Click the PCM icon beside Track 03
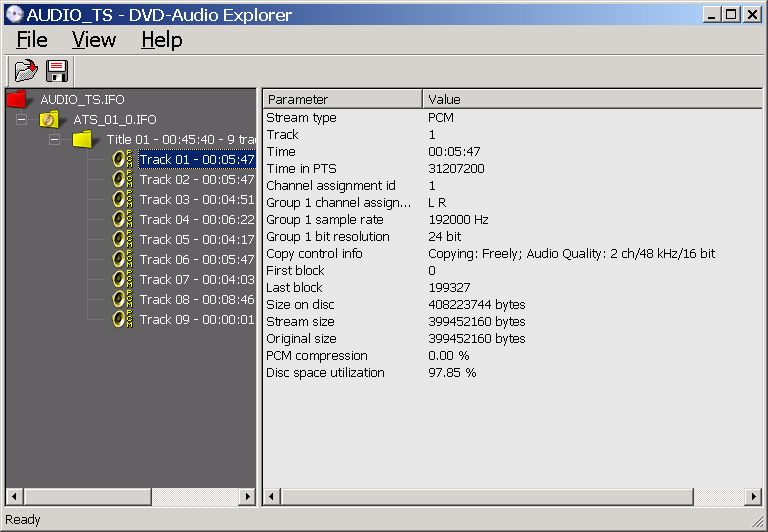This screenshot has width=768, height=532. point(122,200)
